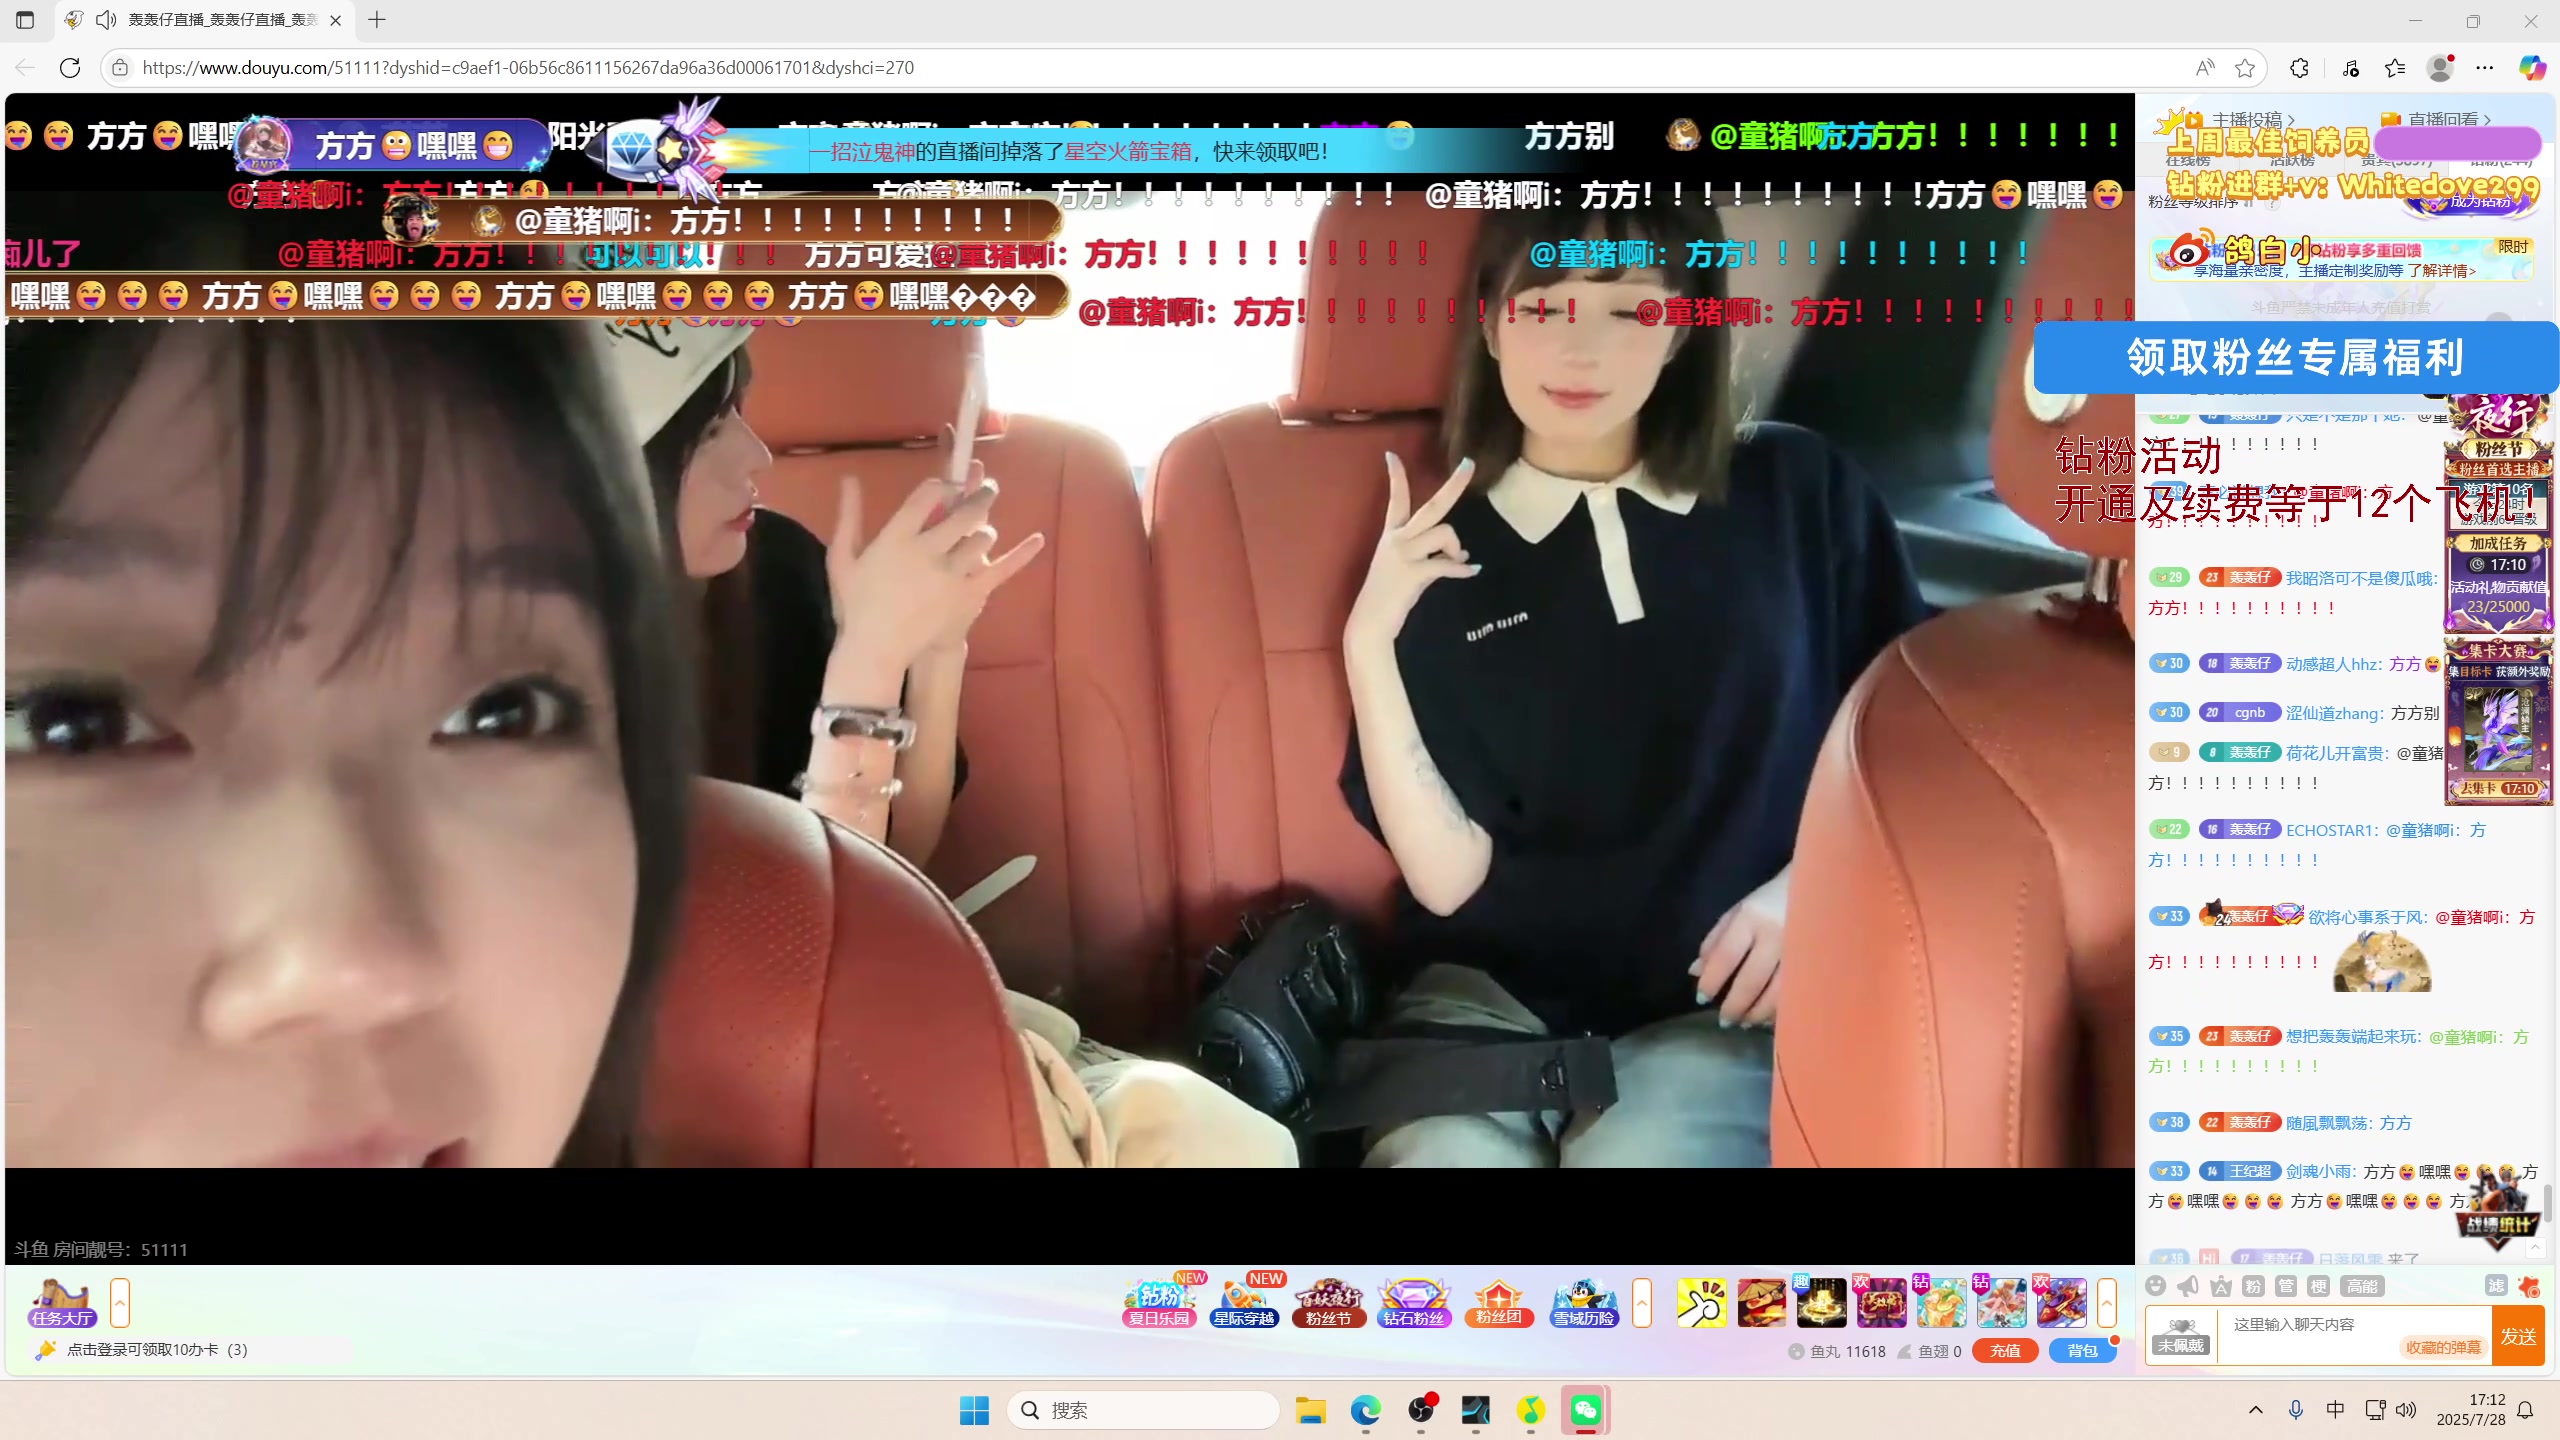
Task: Open the 夏日乐园 activity icon
Action: pyautogui.click(x=1160, y=1302)
